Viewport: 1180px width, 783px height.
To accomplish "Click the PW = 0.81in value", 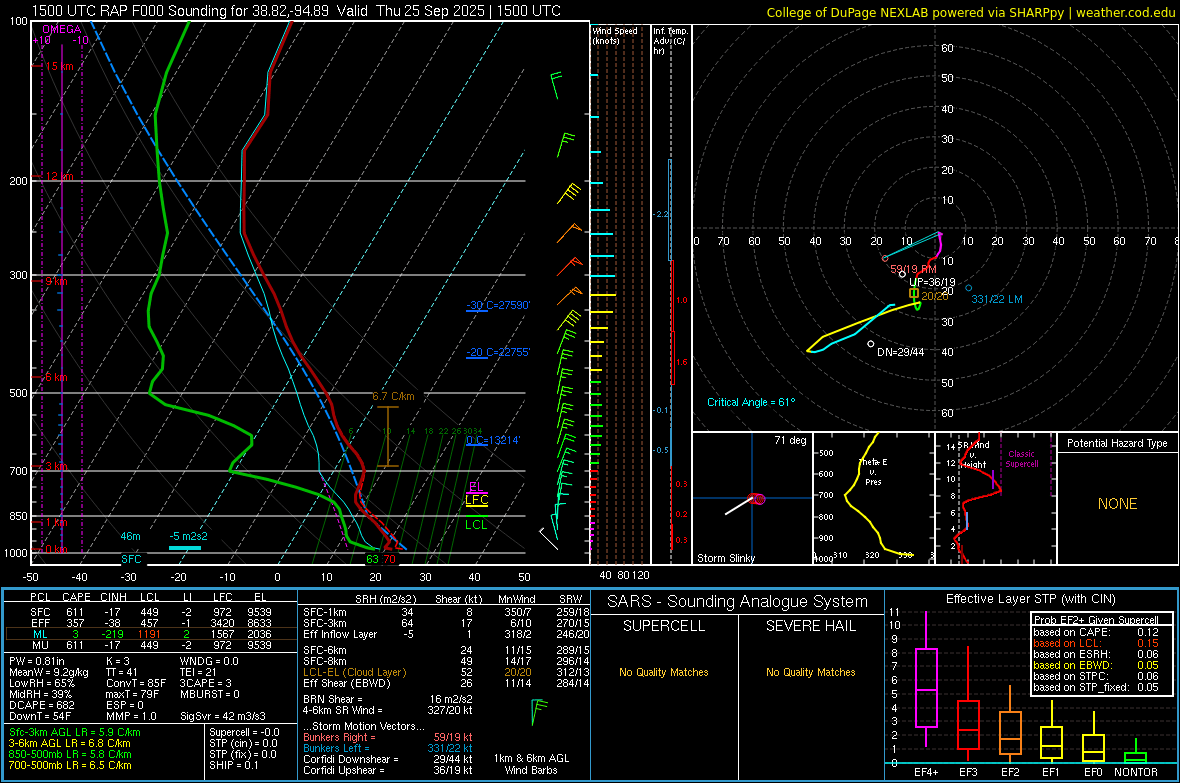I will [36, 661].
